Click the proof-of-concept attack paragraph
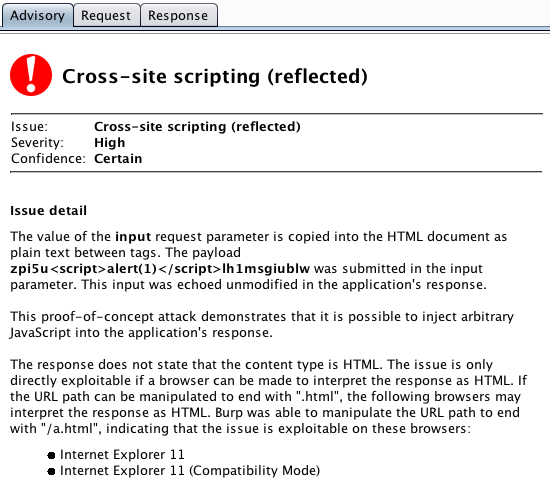This screenshot has width=550, height=500. tap(262, 325)
